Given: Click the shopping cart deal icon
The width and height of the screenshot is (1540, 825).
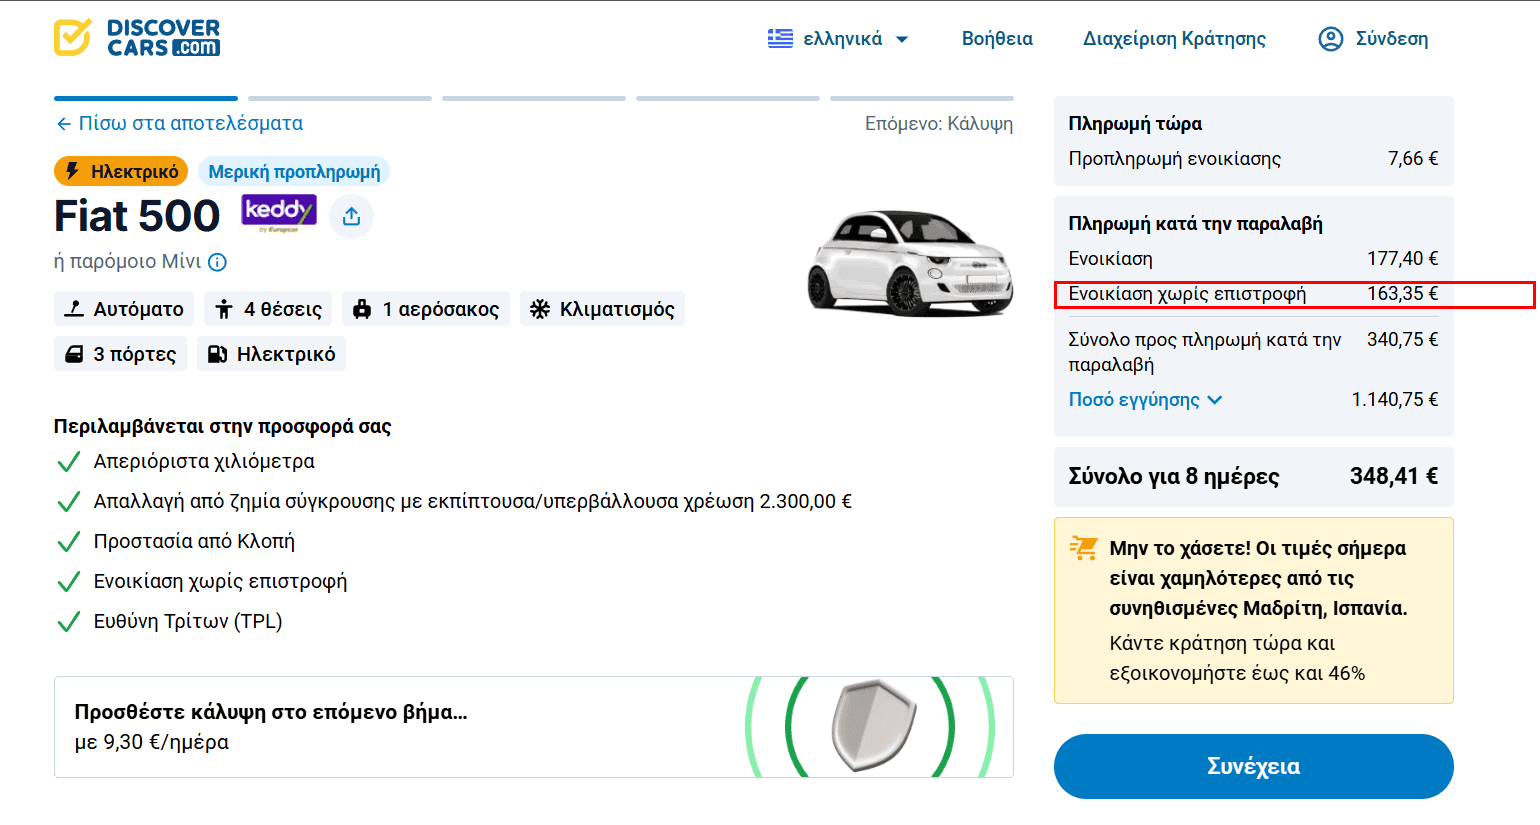Looking at the screenshot, I should click(1084, 548).
